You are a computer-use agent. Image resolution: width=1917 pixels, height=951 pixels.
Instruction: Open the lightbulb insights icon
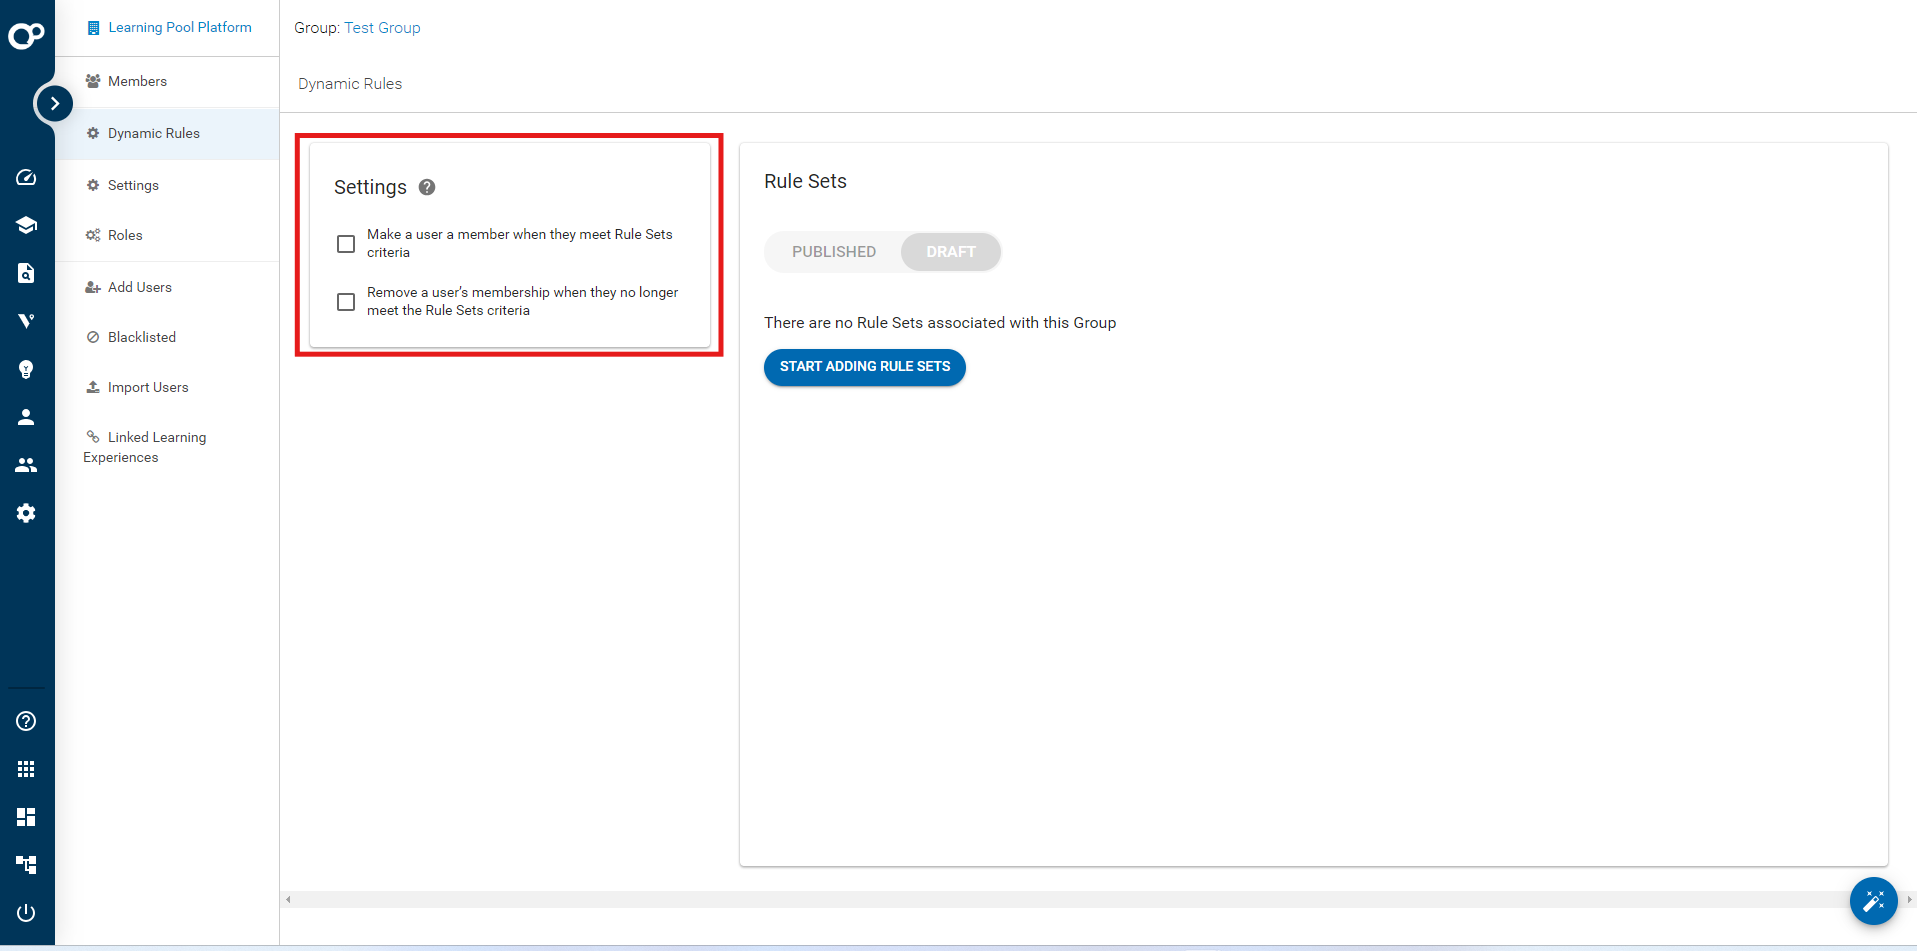click(26, 369)
